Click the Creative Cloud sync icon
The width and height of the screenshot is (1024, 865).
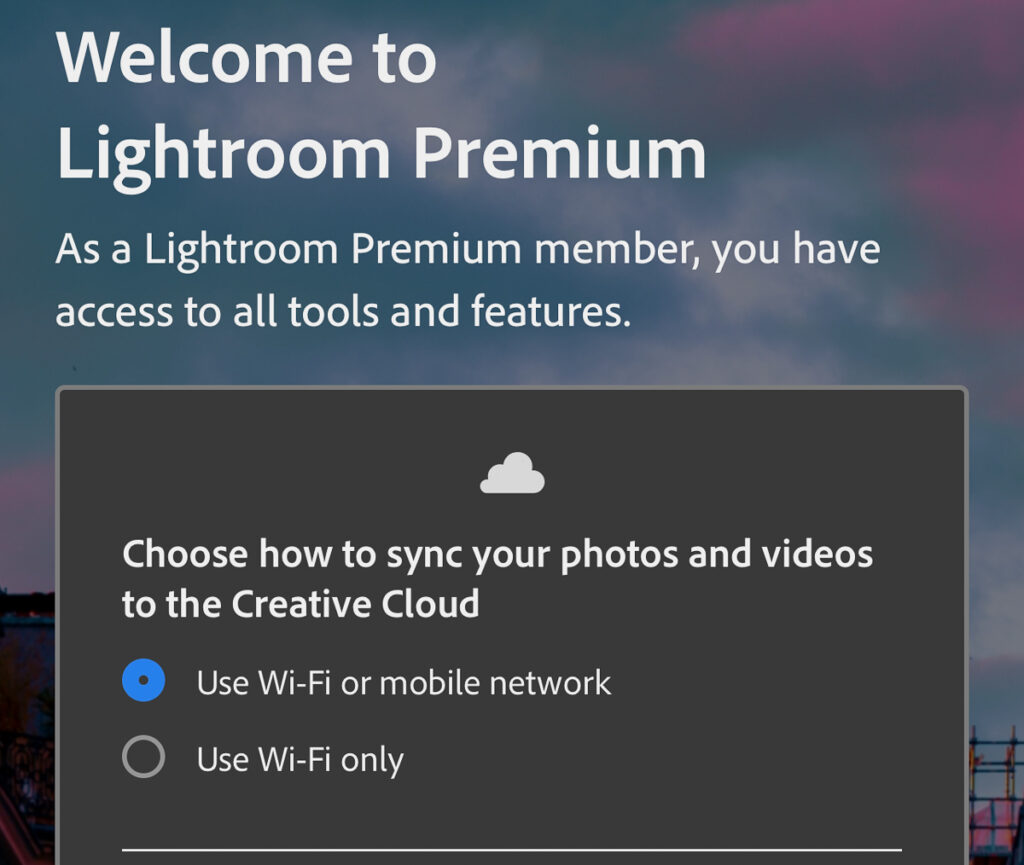pos(512,473)
